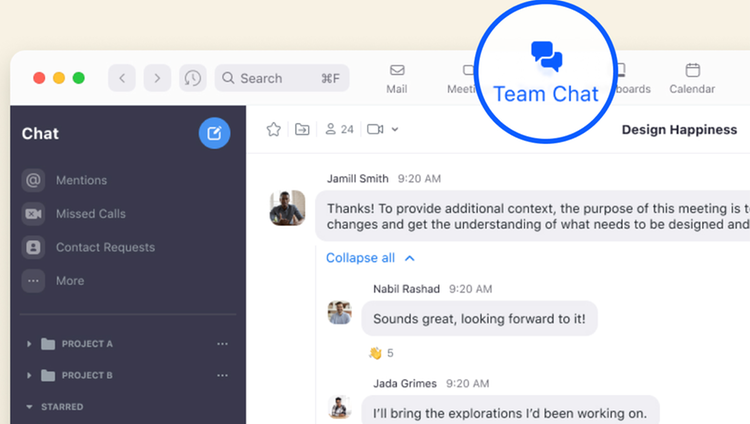Click the Nabil Rashad sender name
This screenshot has height=424, width=750.
406,289
